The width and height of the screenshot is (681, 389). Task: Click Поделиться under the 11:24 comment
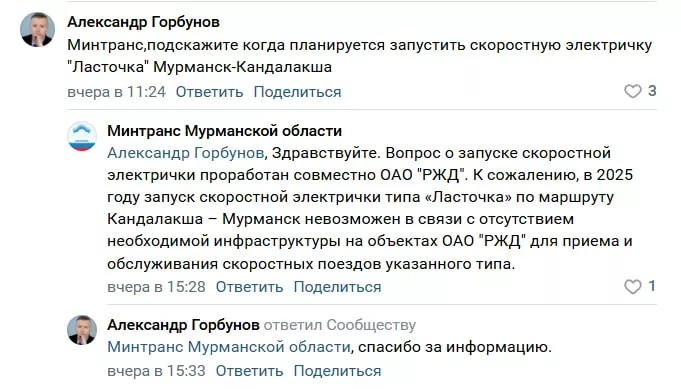(x=298, y=92)
